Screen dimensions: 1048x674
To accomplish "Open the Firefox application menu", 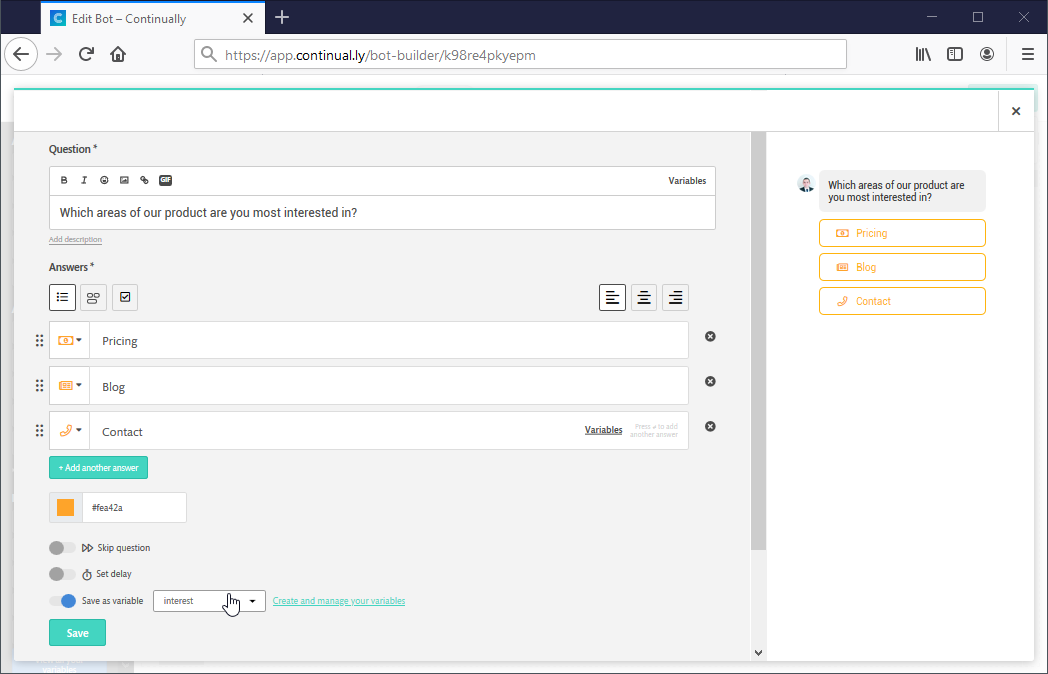I will [x=1027, y=54].
